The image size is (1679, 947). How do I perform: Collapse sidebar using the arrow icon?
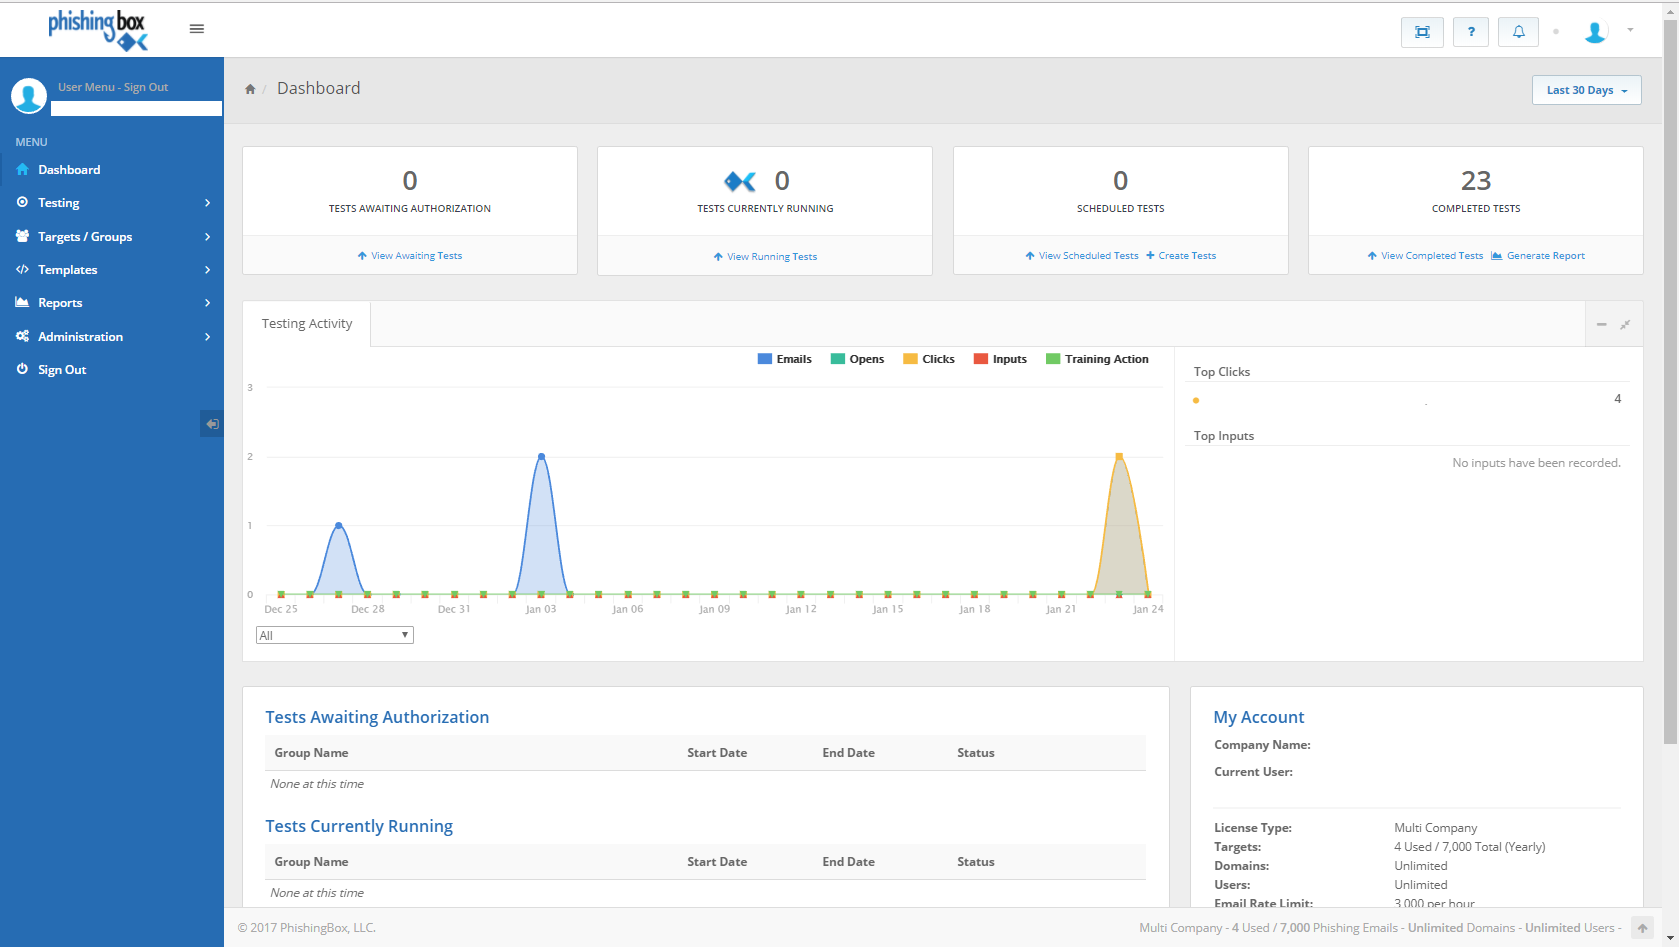tap(212, 424)
